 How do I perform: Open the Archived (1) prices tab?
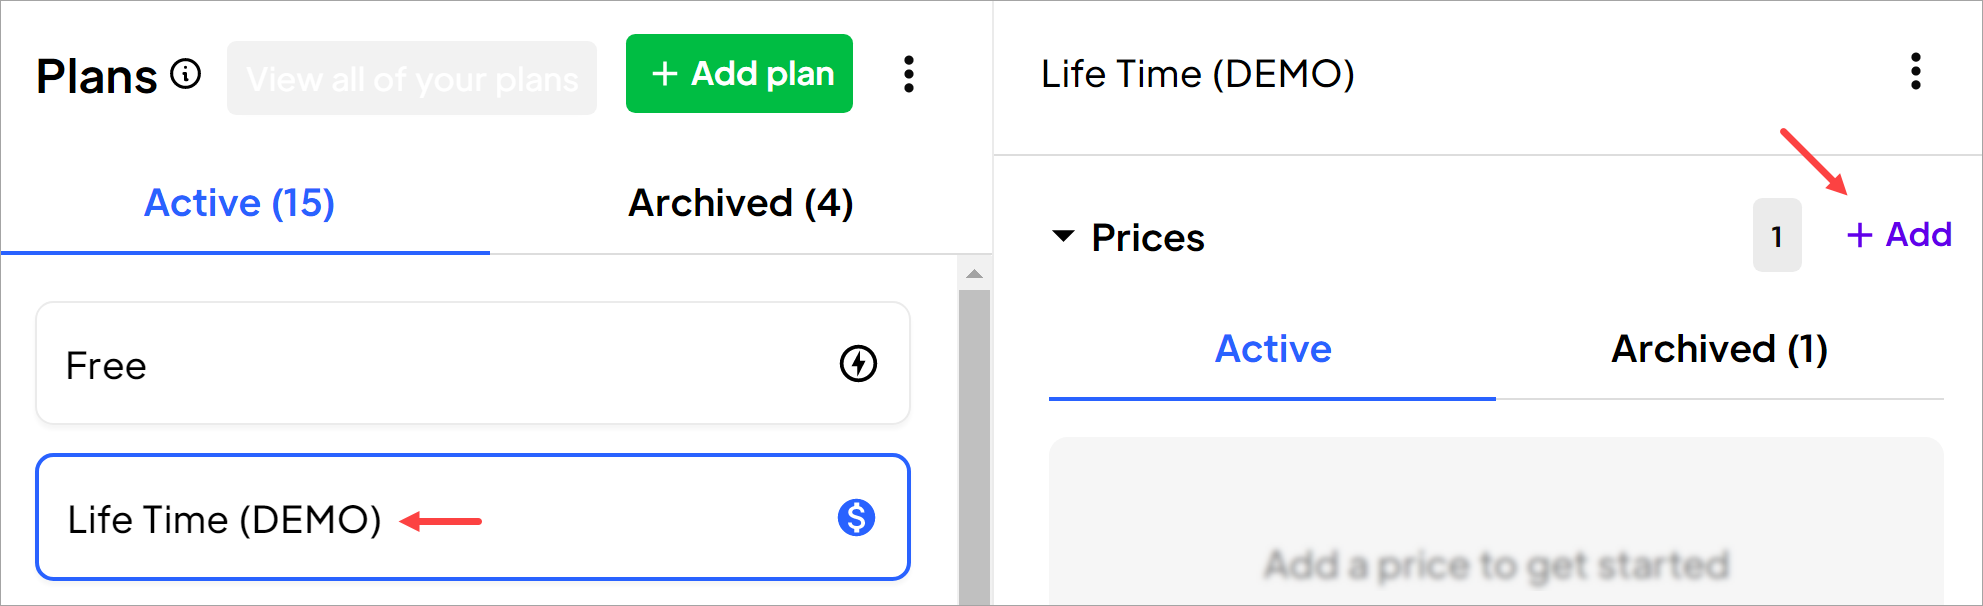1719,349
